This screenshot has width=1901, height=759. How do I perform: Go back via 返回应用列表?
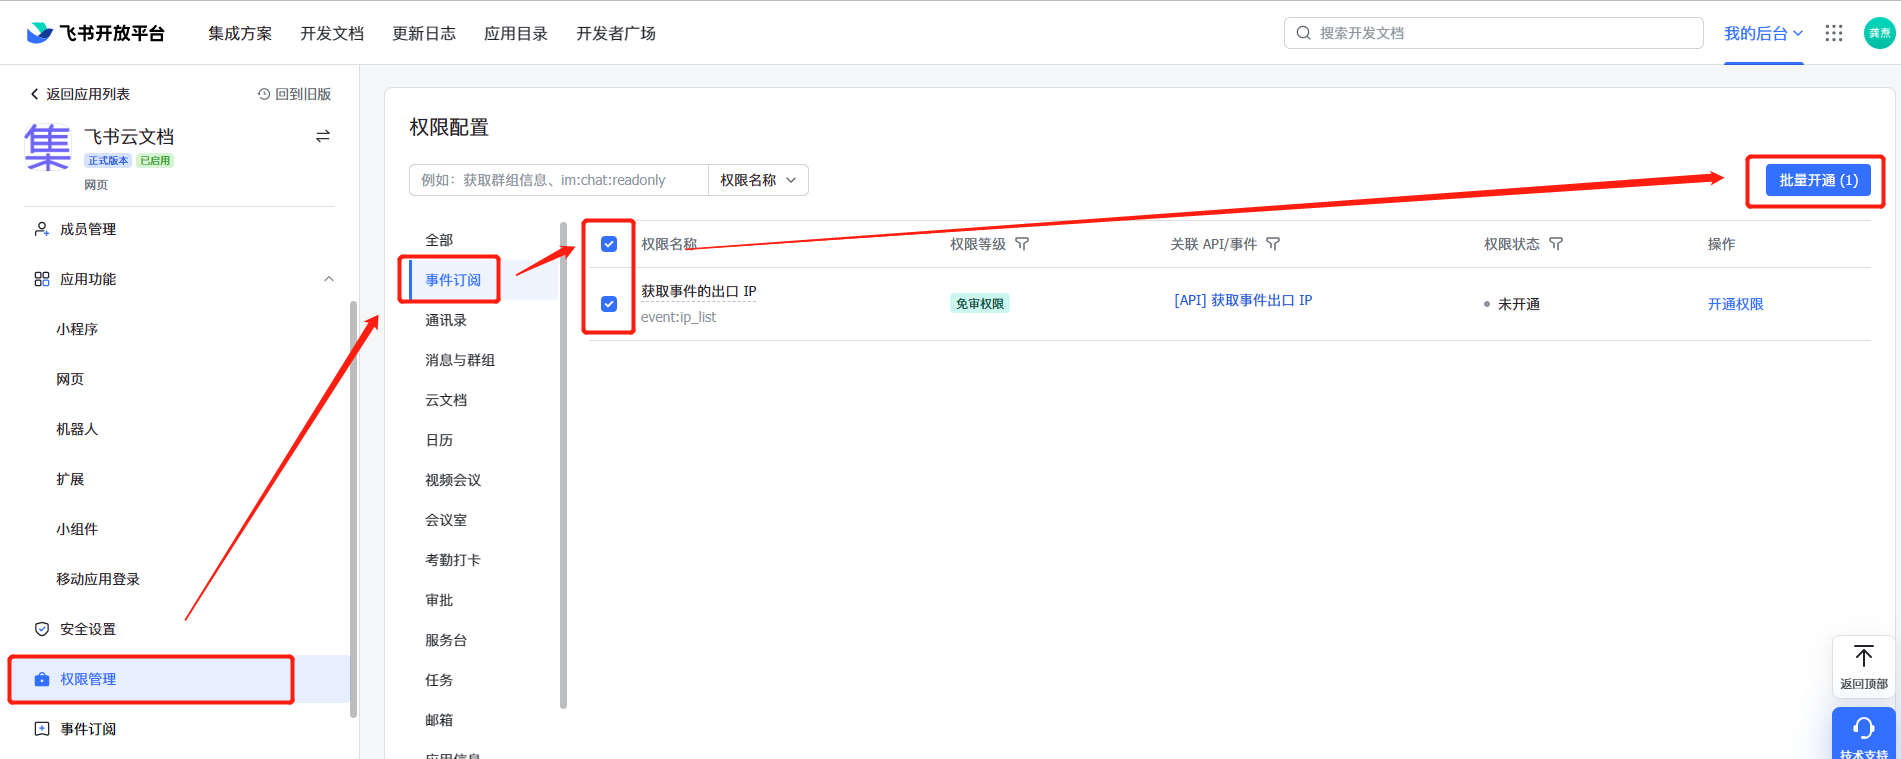point(80,94)
